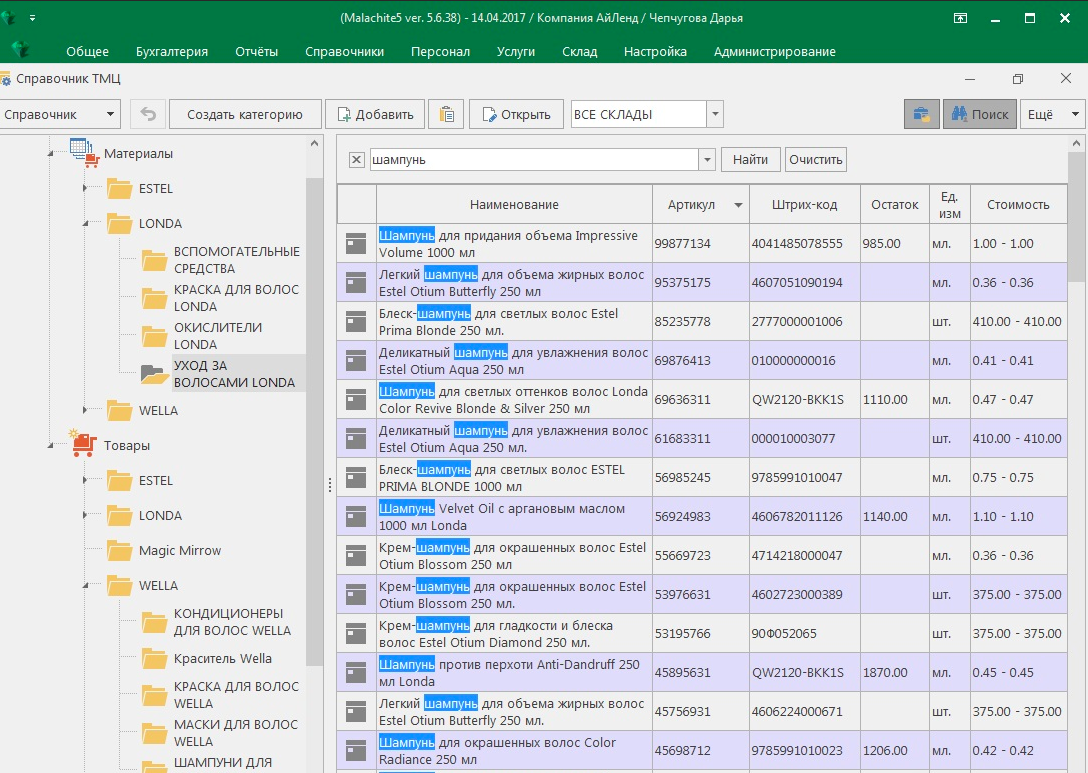The image size is (1088, 773).
Task: Click row icon of Velvet Oil shampoo
Action: coord(356,516)
